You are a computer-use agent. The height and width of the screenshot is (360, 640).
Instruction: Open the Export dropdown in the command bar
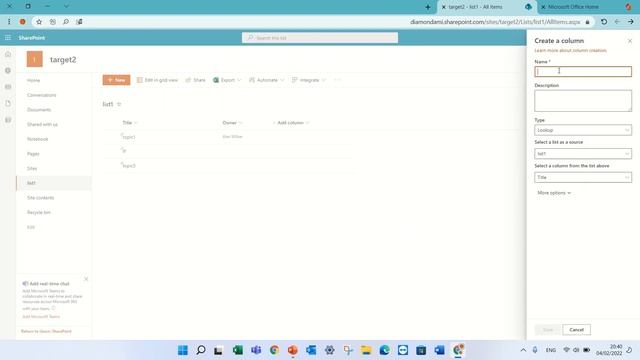227,80
